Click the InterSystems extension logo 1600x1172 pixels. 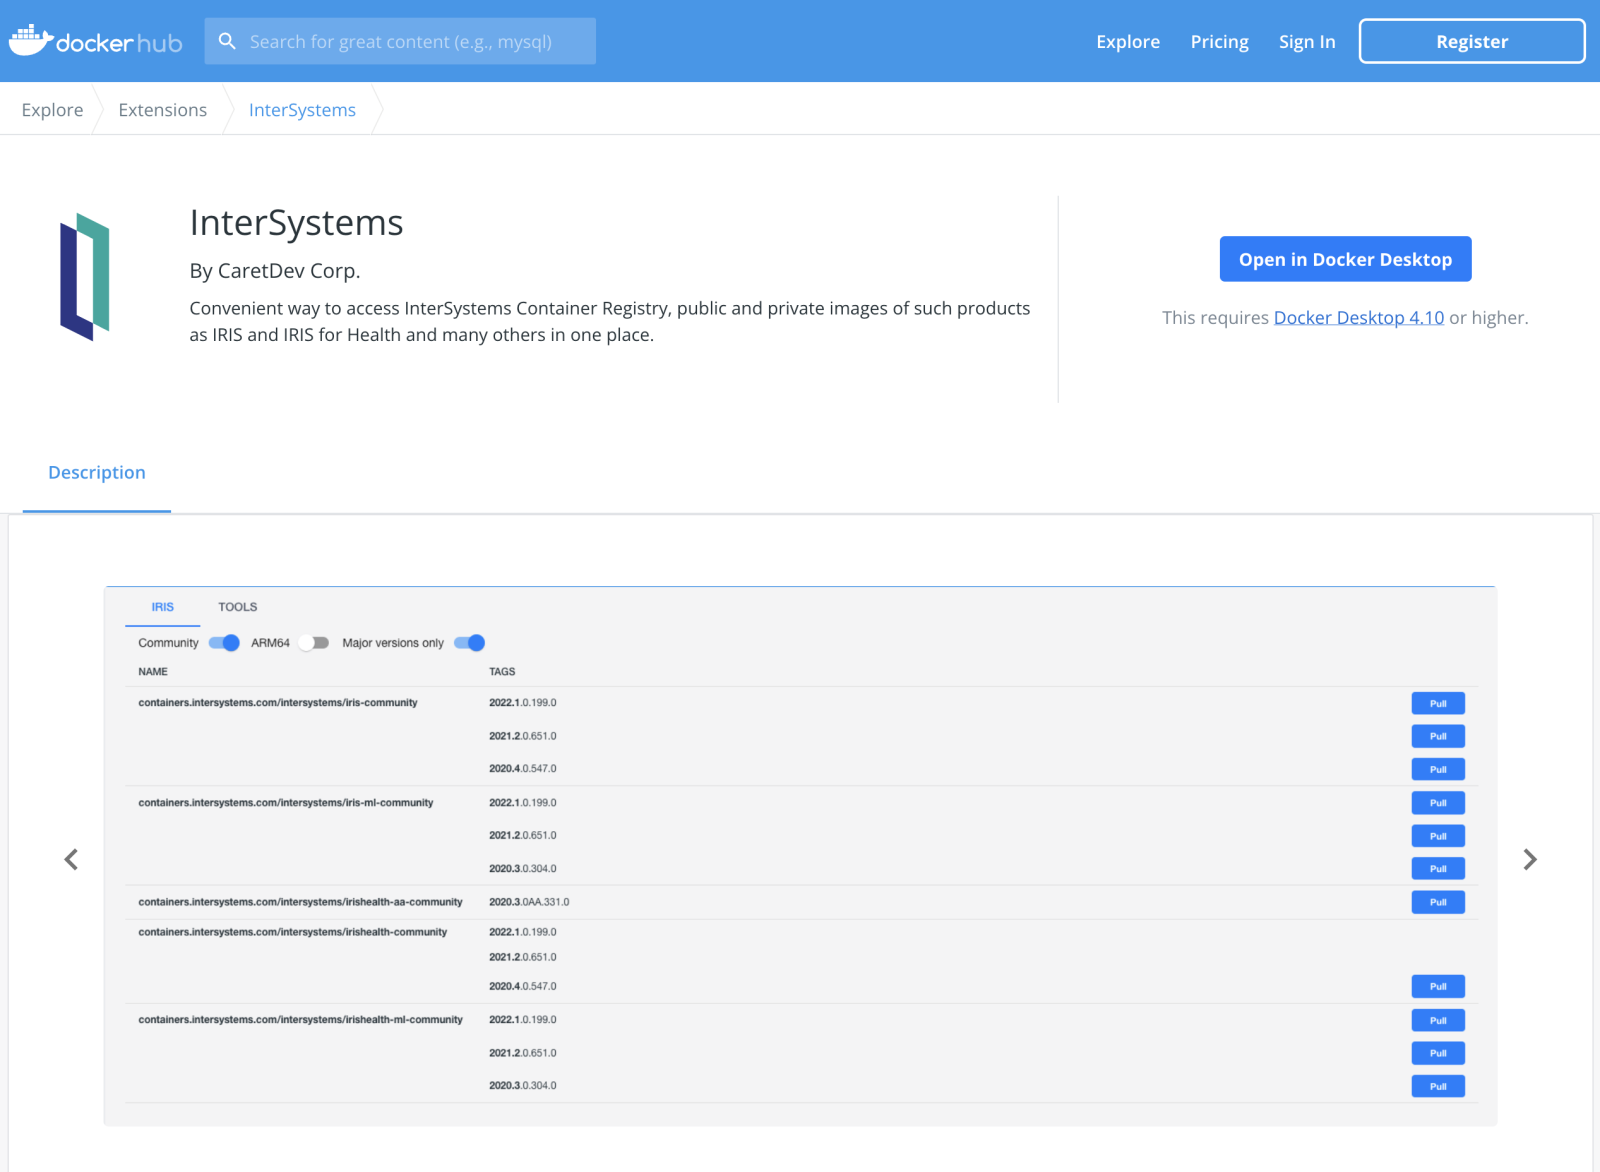coord(84,277)
